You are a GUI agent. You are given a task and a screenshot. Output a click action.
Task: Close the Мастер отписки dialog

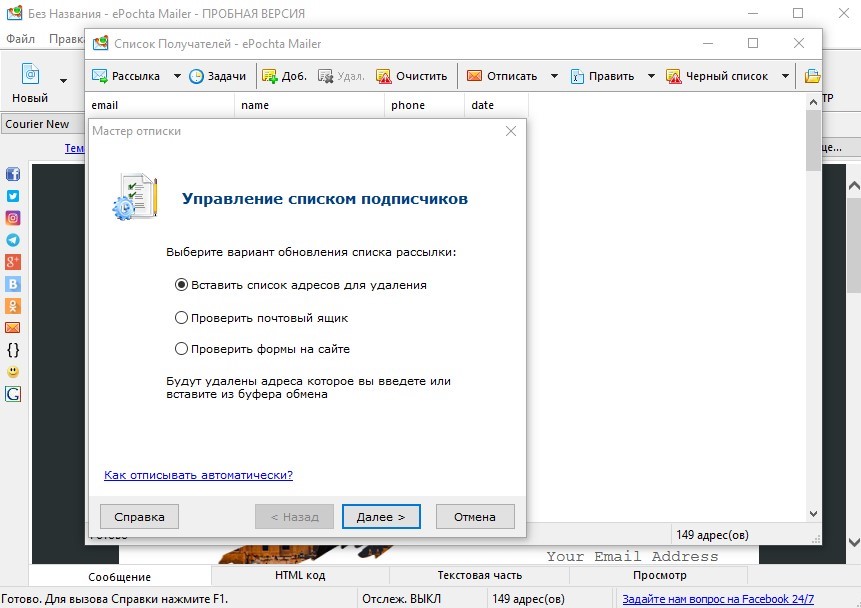coord(511,131)
